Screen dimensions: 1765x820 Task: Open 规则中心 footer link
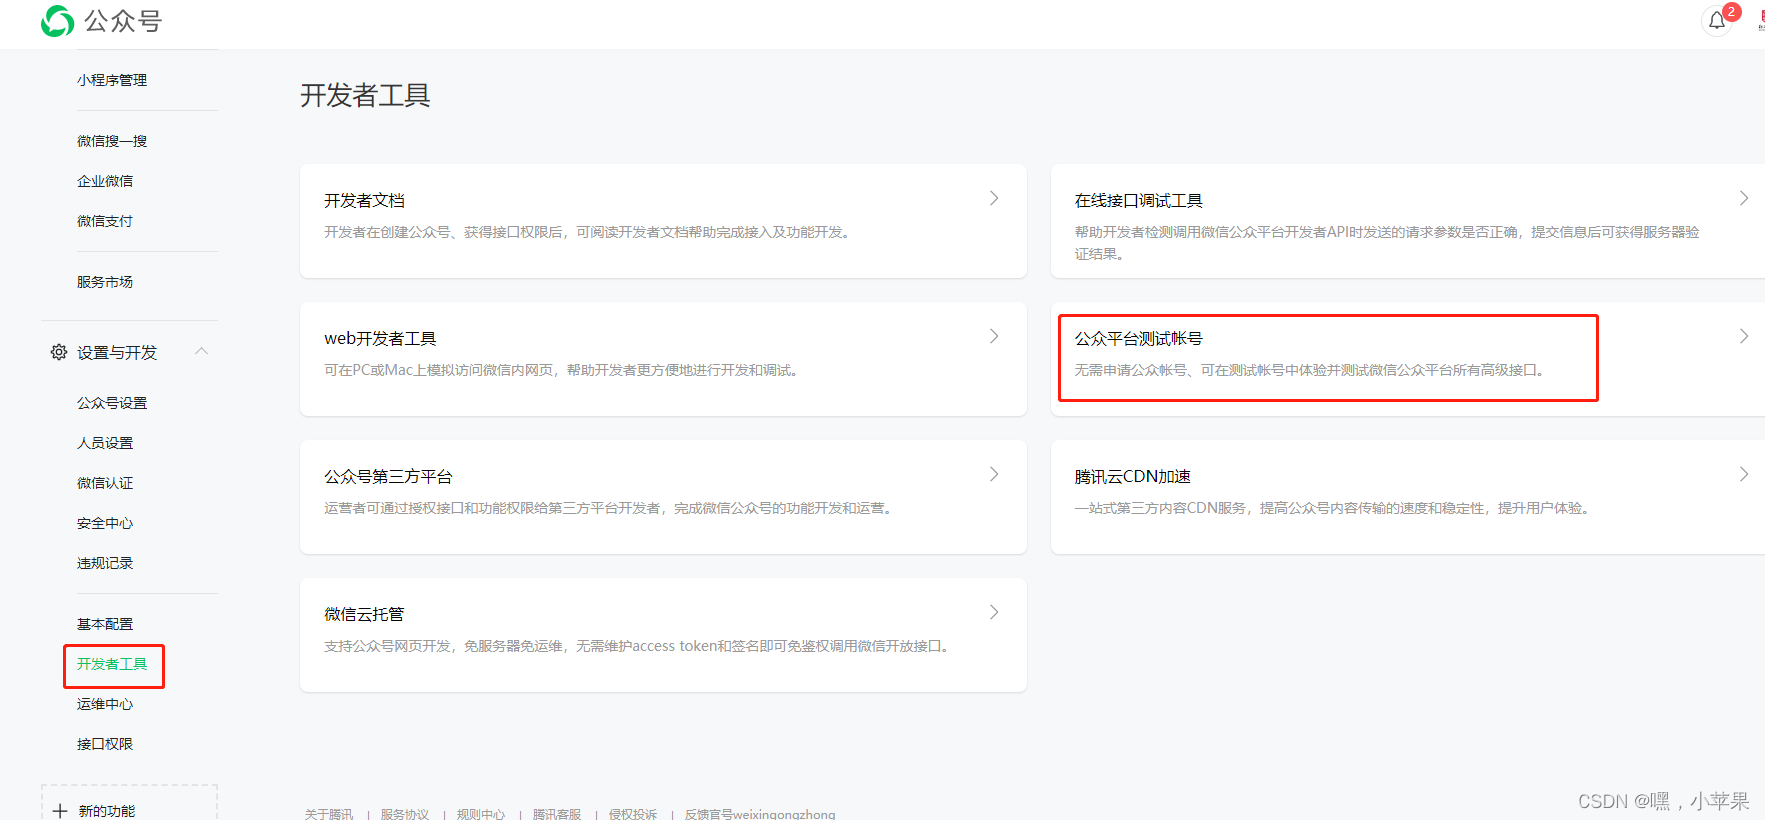click(x=481, y=814)
